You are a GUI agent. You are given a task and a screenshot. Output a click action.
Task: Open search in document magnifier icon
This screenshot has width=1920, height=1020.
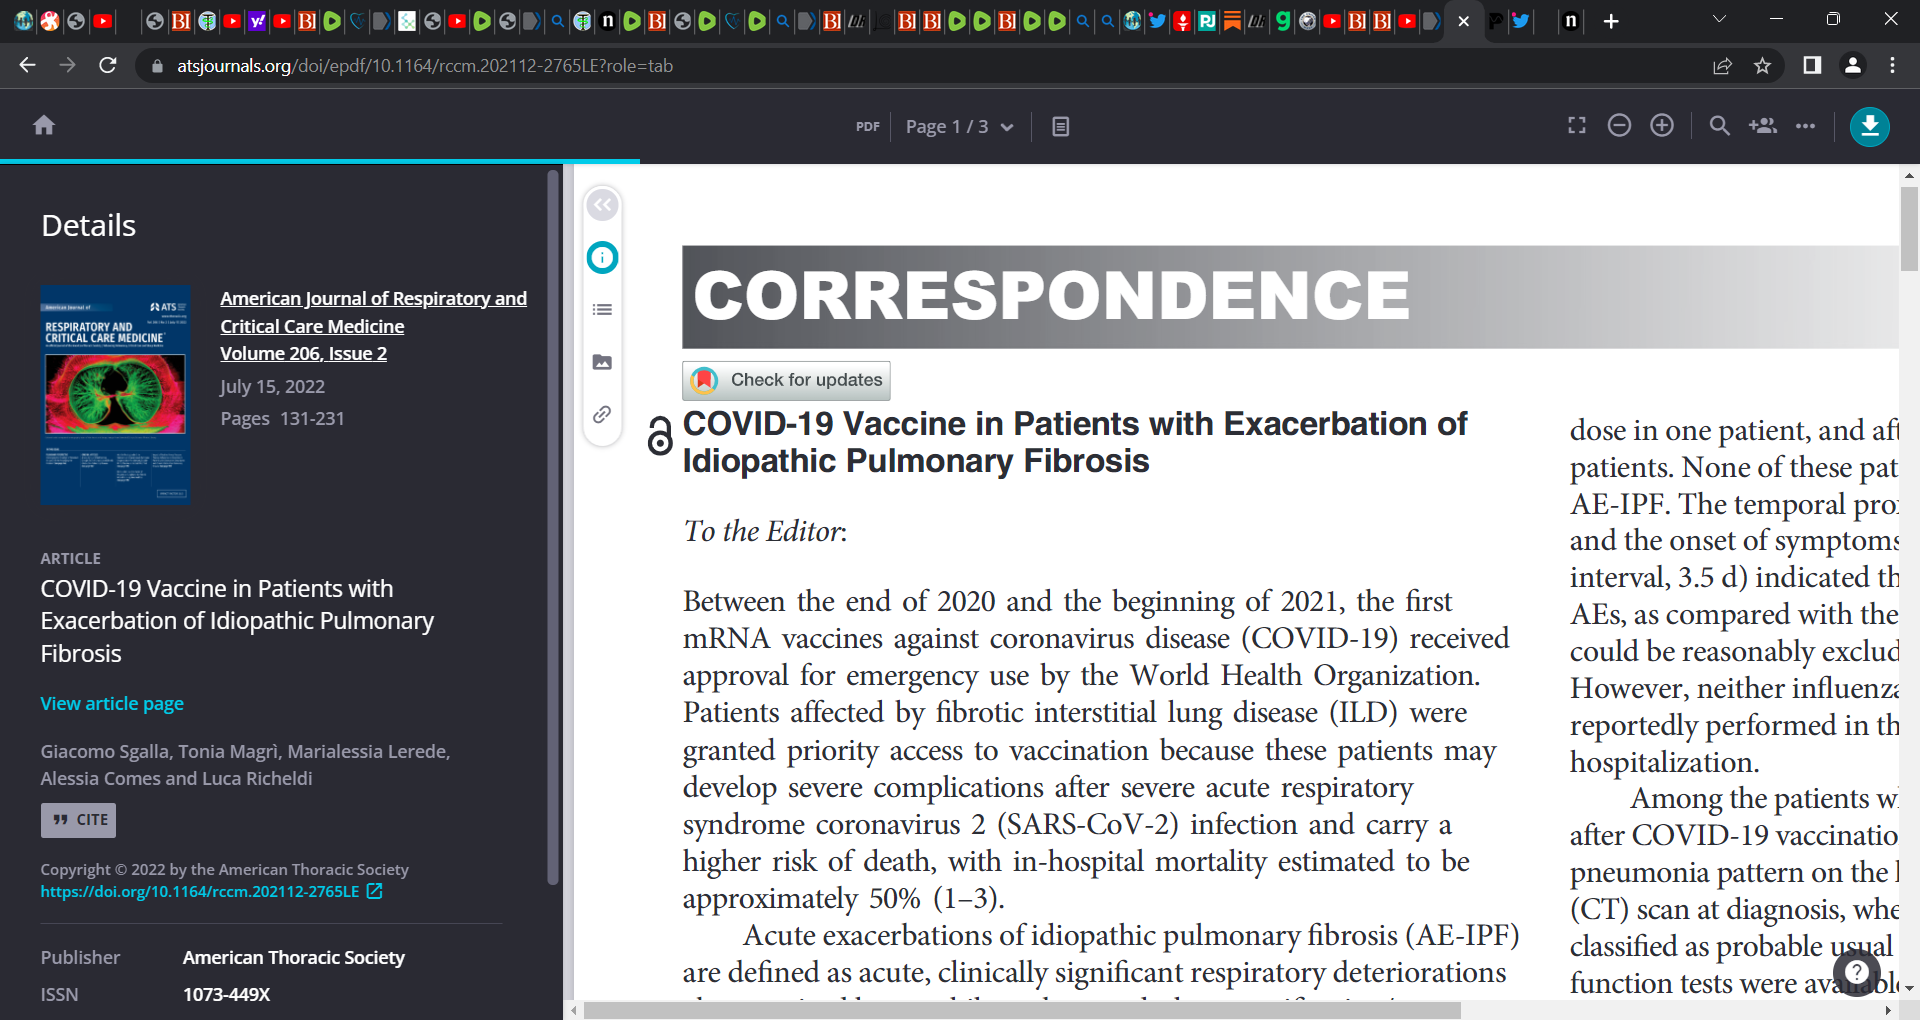click(1719, 125)
